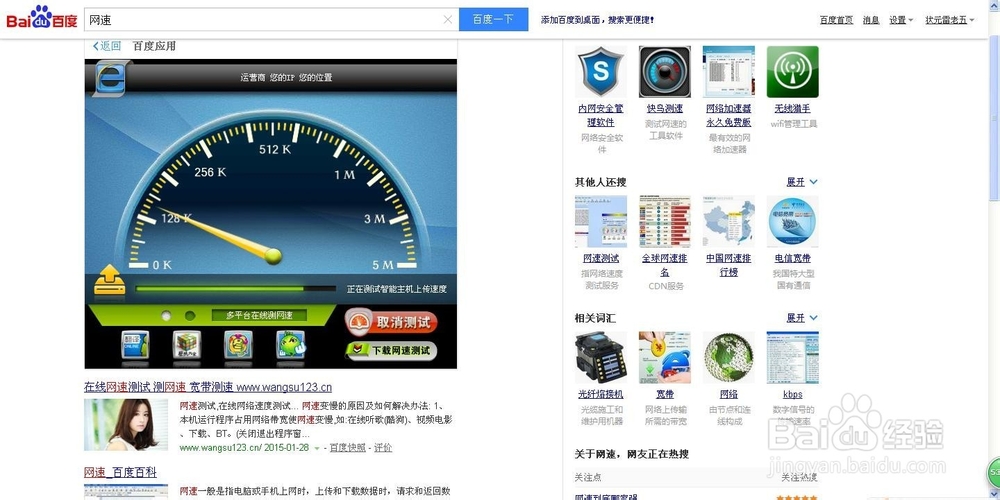Open the 网络 link

[728, 395]
